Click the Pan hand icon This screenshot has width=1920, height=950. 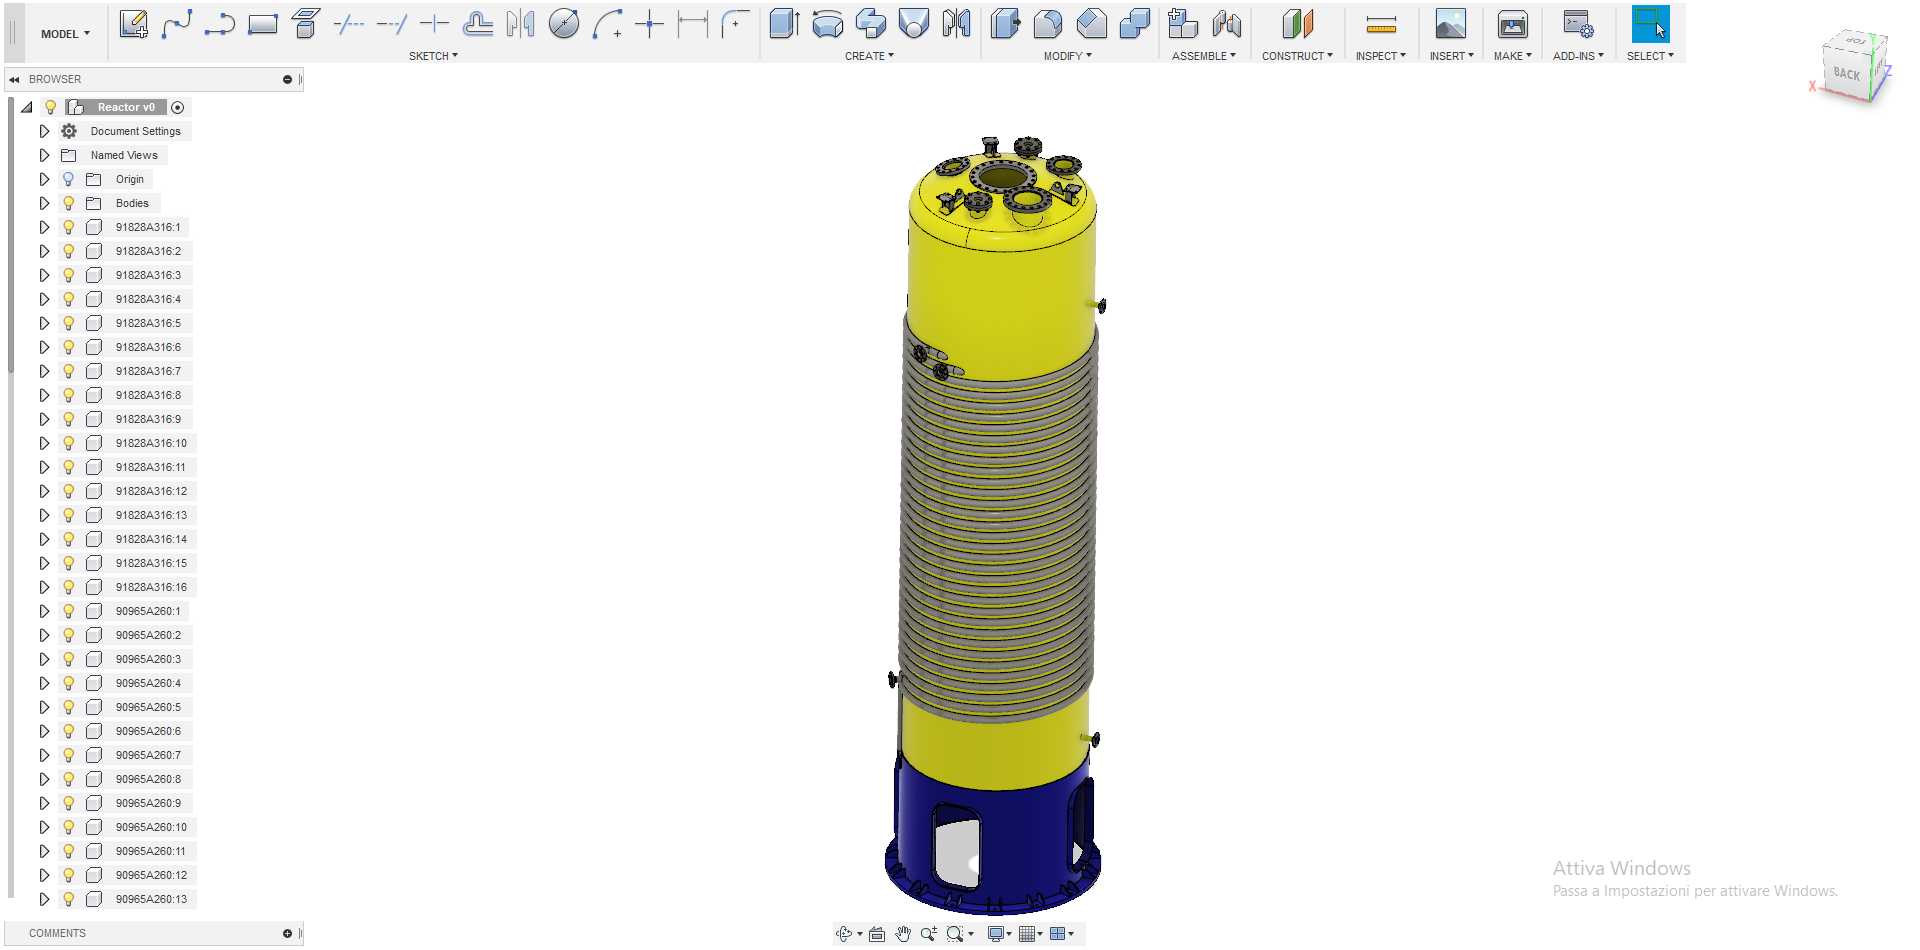903,934
